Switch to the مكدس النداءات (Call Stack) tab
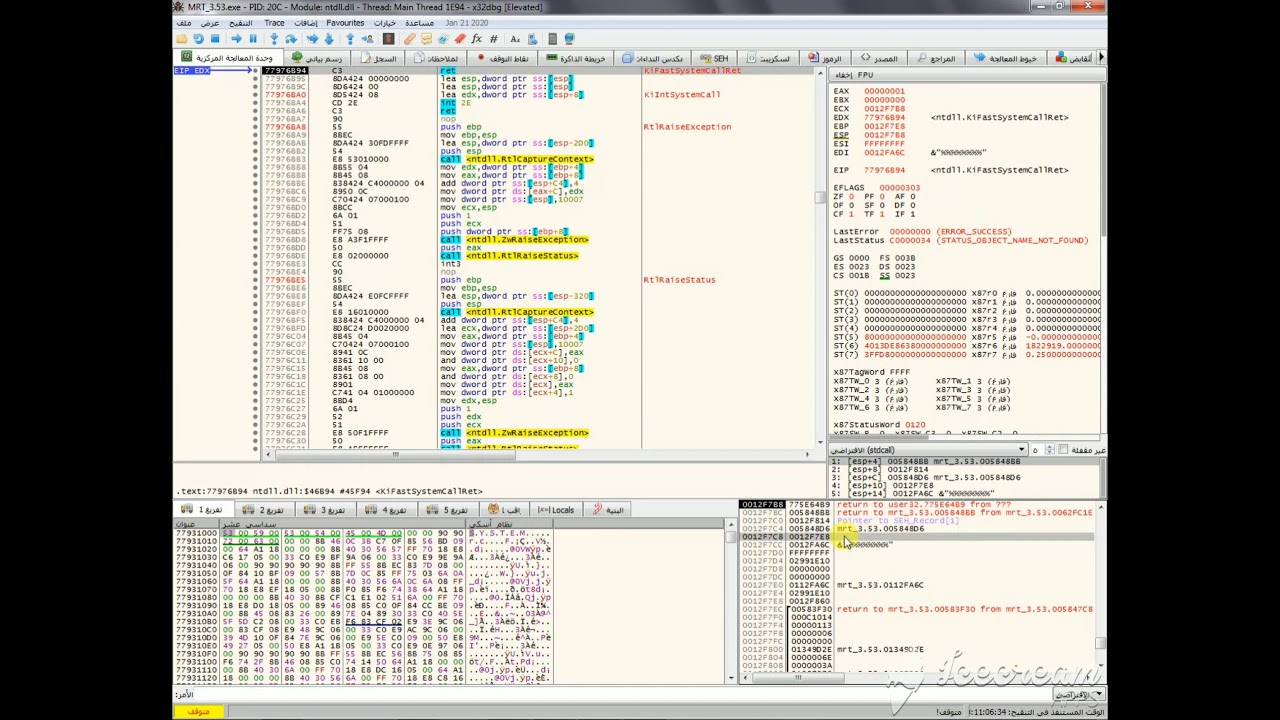 [x=653, y=58]
